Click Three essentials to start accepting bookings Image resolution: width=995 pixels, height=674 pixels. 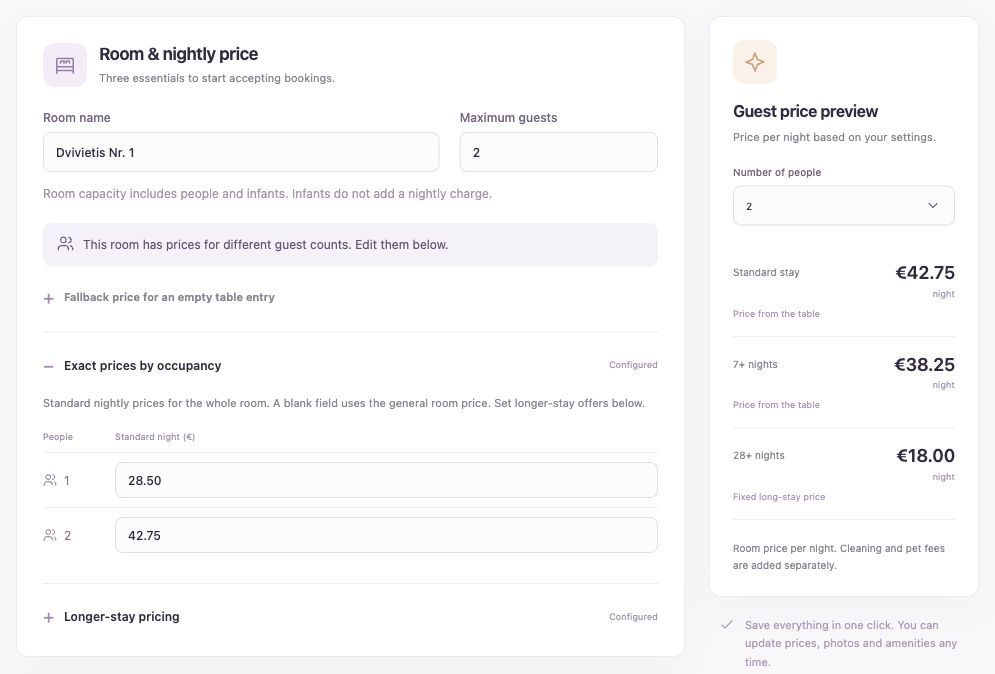tap(217, 78)
